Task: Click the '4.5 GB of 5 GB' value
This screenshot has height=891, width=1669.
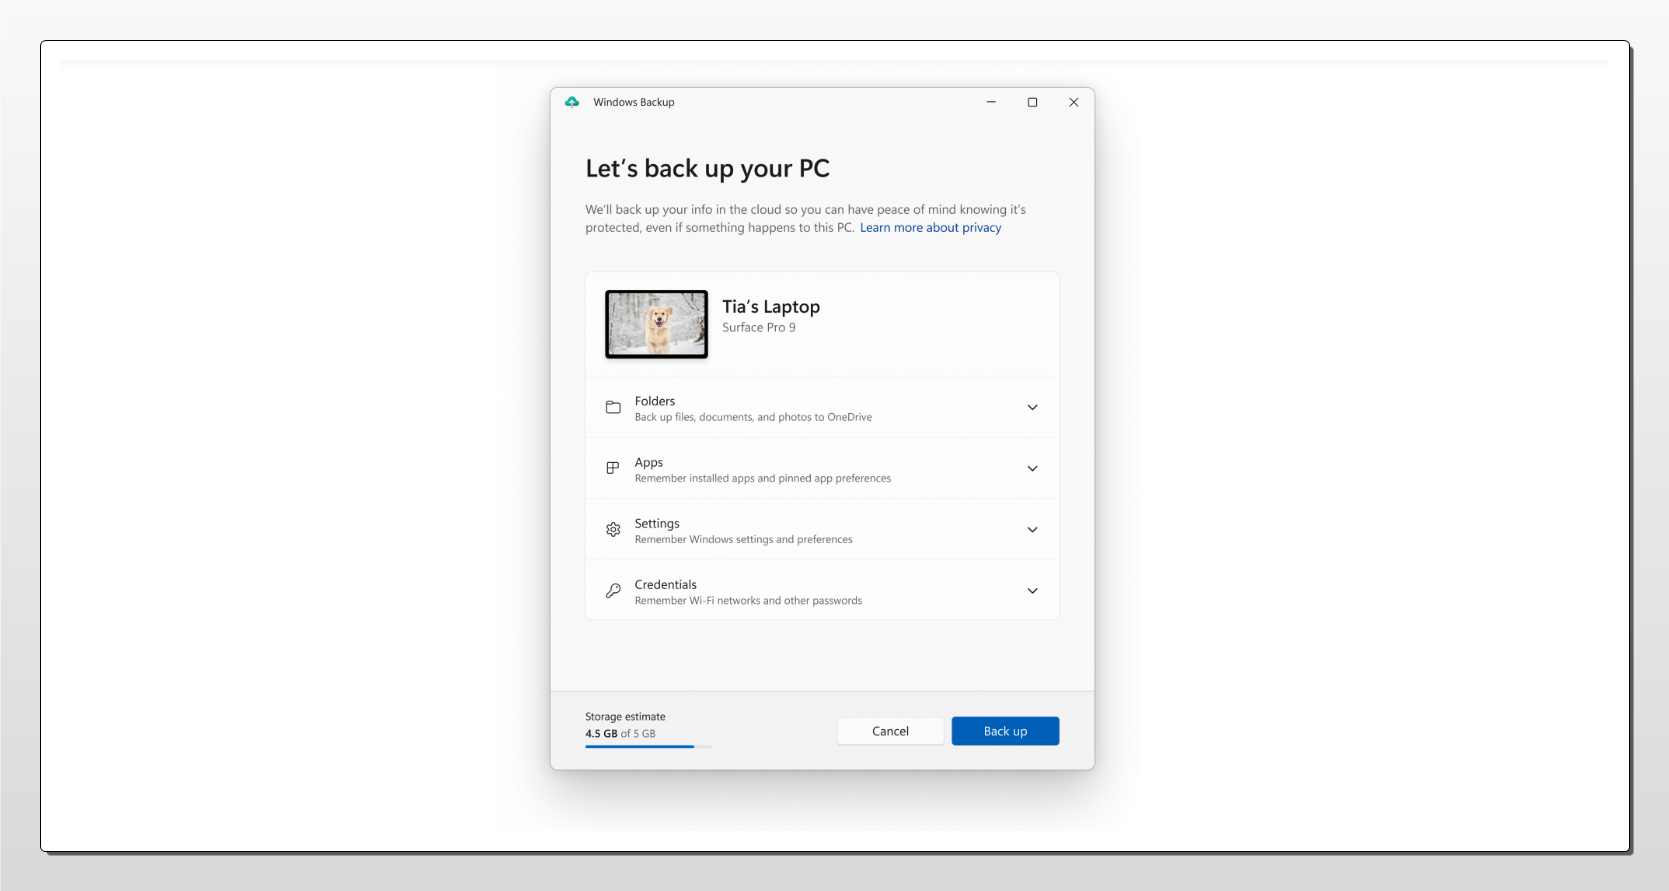Action: click(621, 734)
